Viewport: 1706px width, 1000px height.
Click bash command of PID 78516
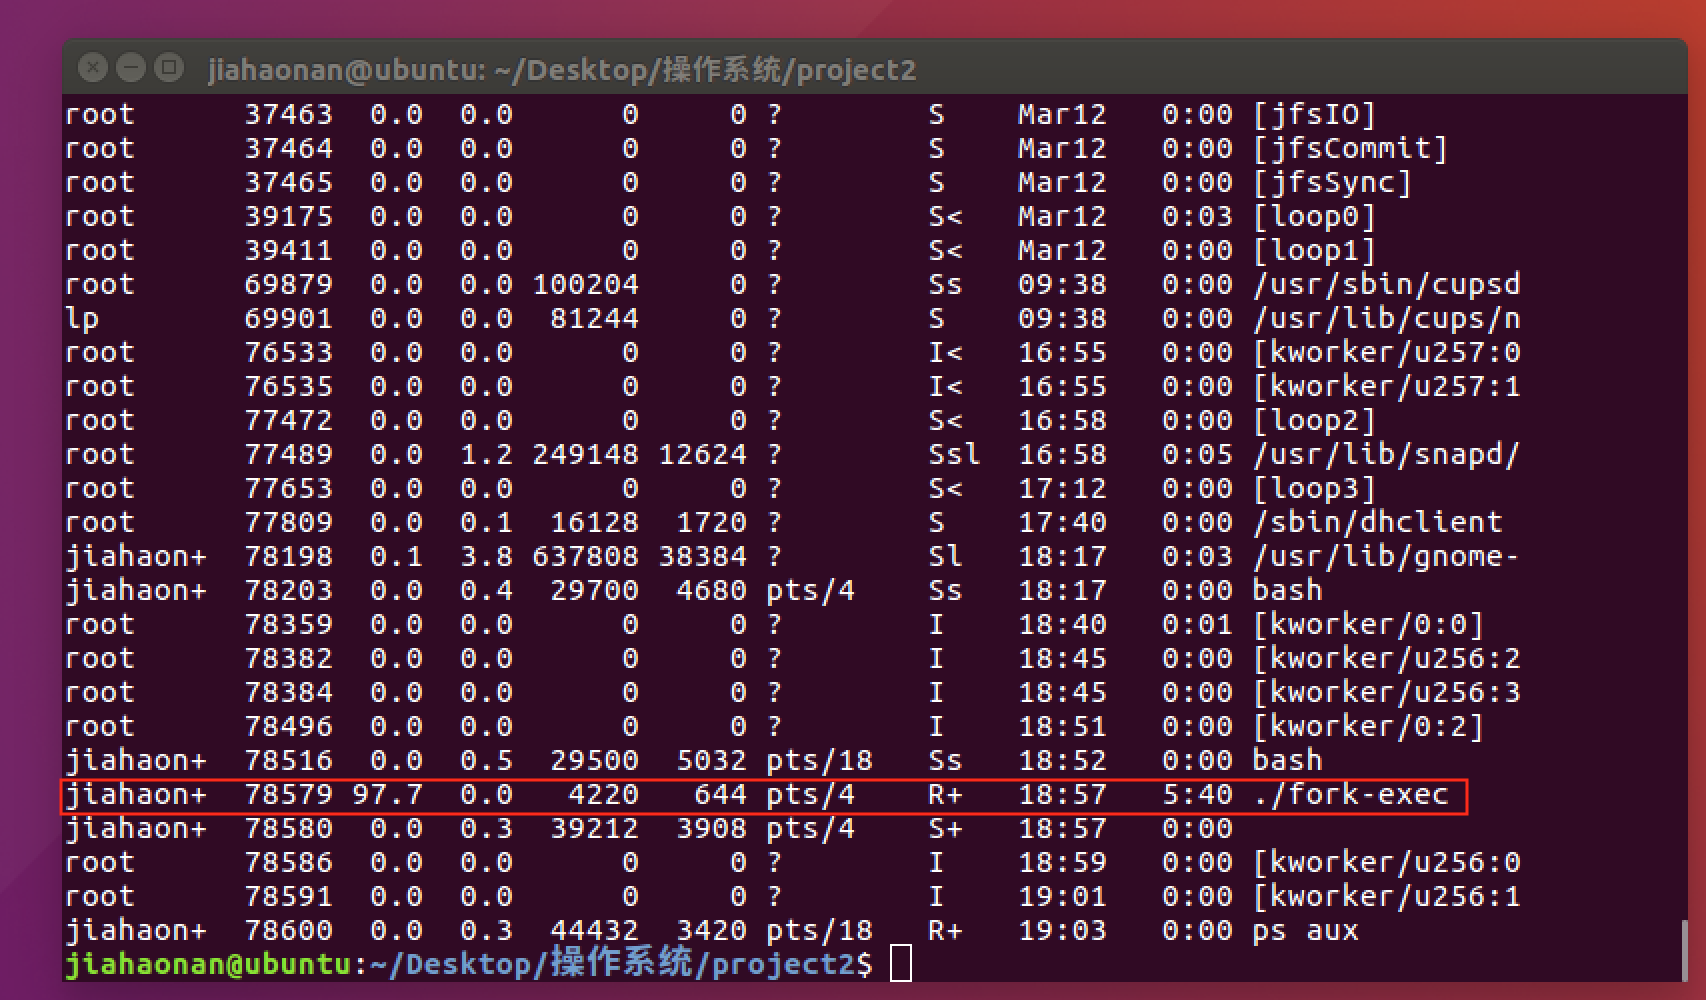tap(1288, 760)
